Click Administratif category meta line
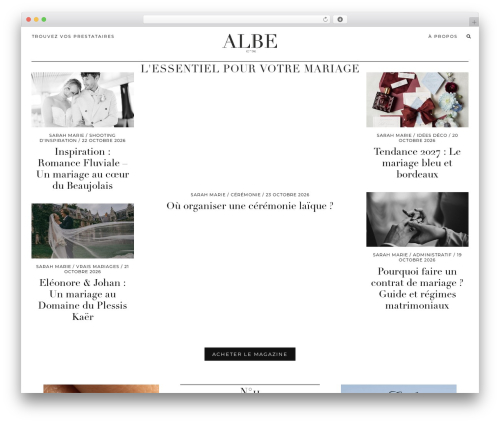500x423 pixels. [417, 257]
